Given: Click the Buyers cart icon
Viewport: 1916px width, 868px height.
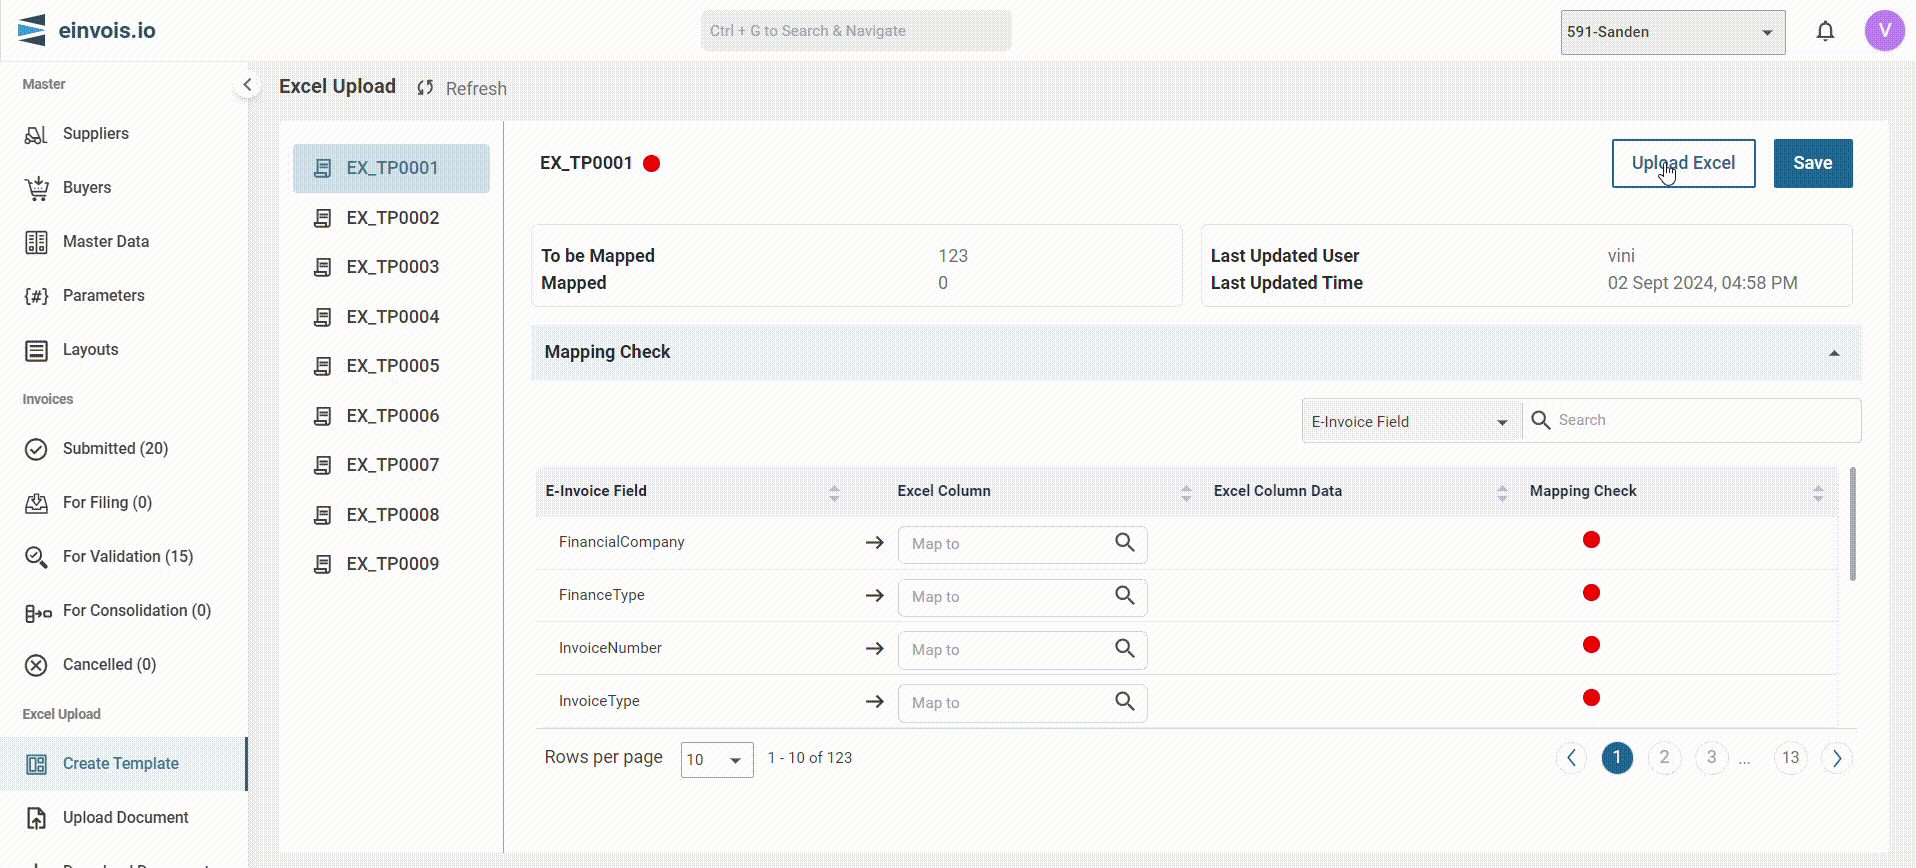Looking at the screenshot, I should [x=36, y=188].
